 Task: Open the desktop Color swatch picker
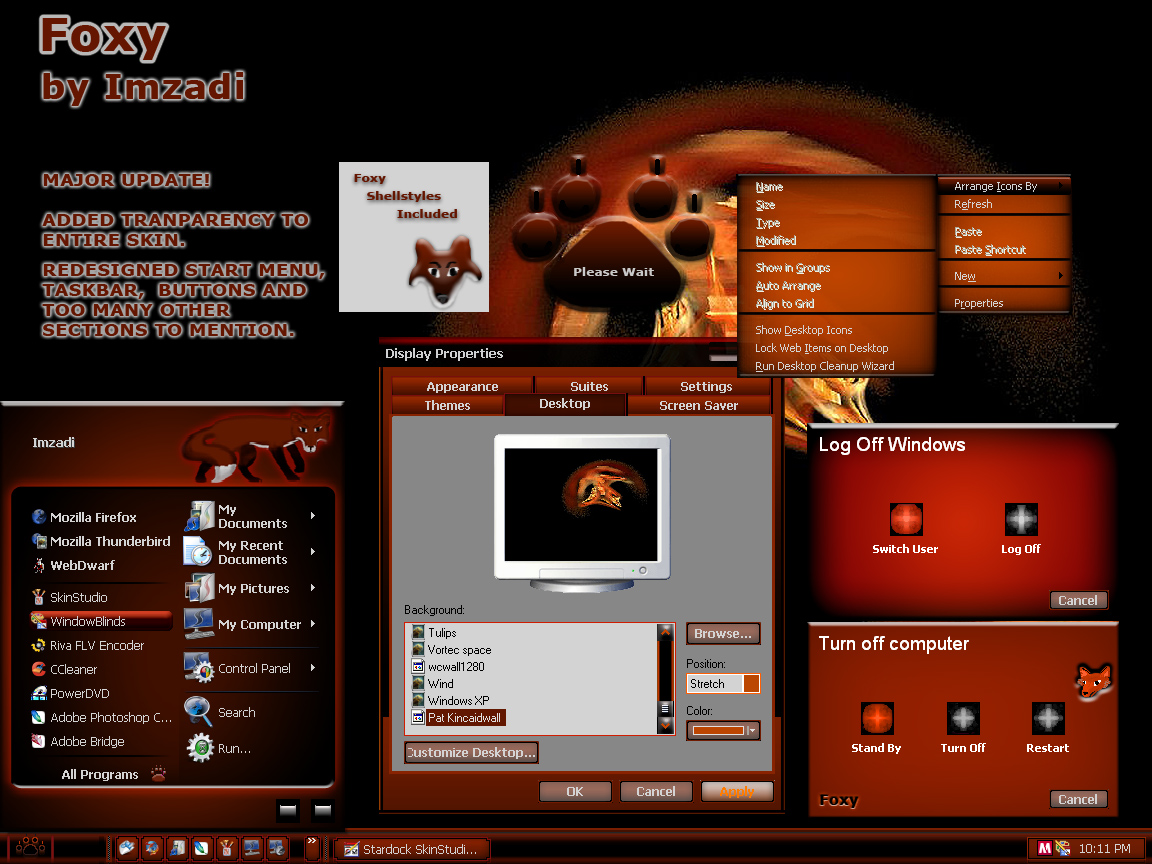(x=724, y=730)
